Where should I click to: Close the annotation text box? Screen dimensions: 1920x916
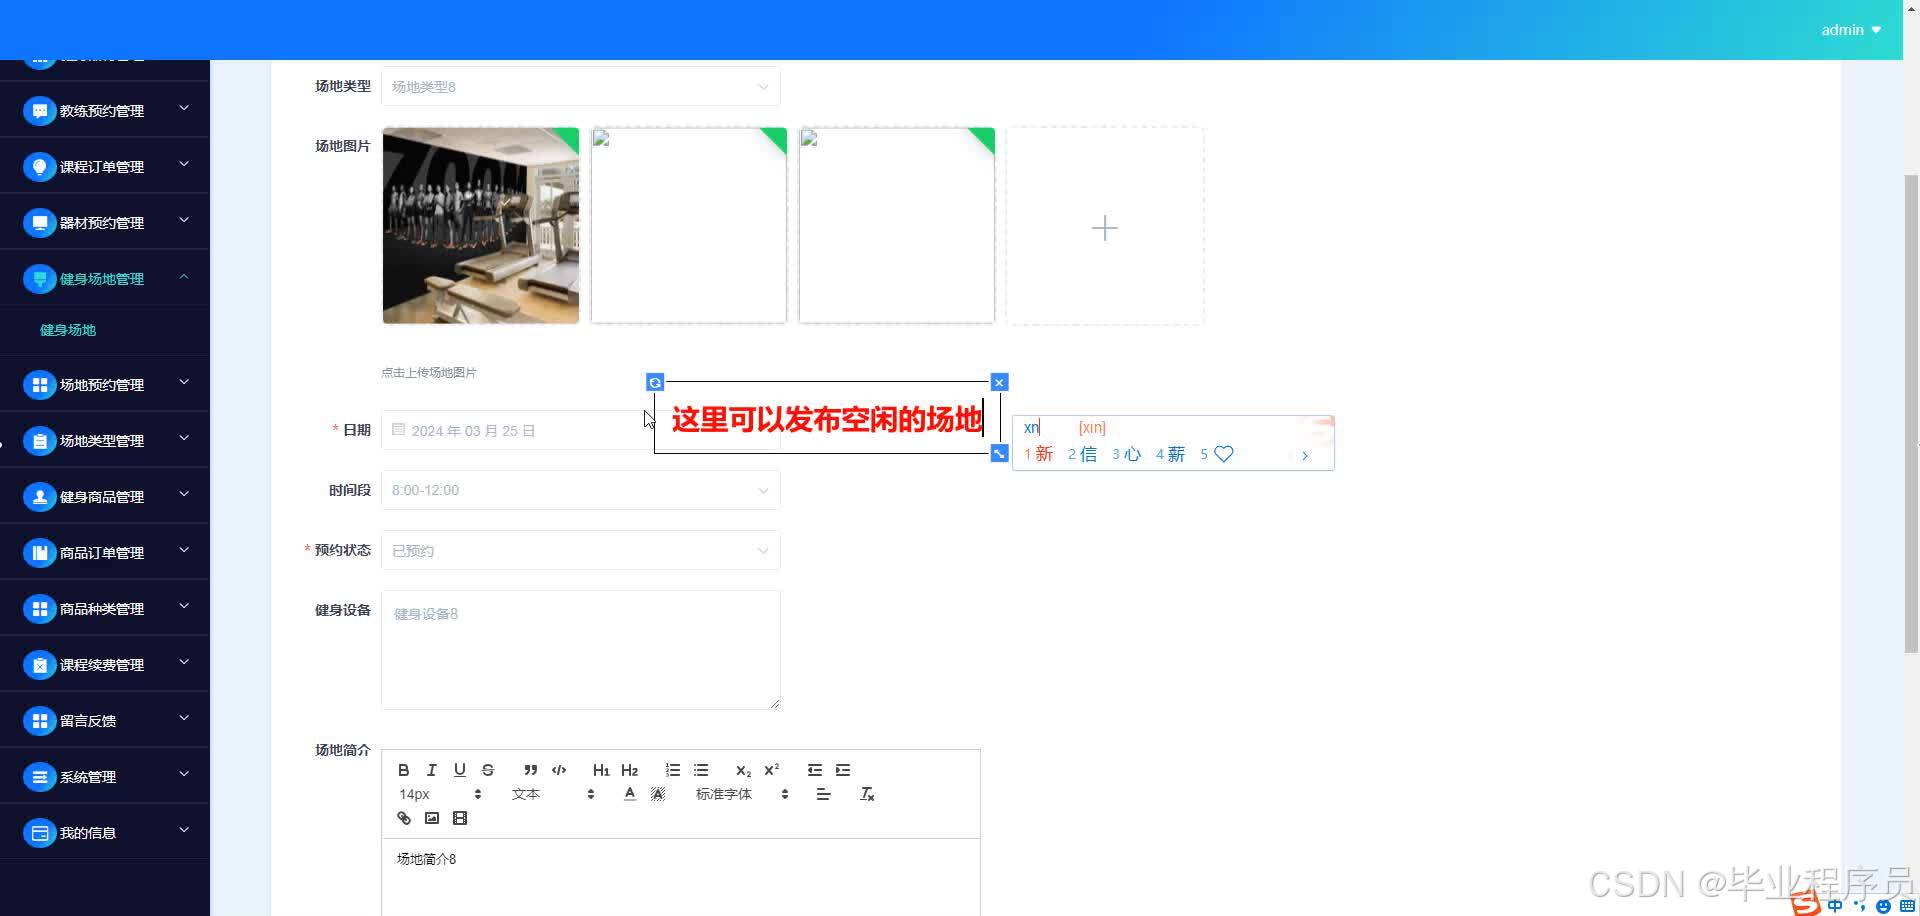tap(999, 382)
